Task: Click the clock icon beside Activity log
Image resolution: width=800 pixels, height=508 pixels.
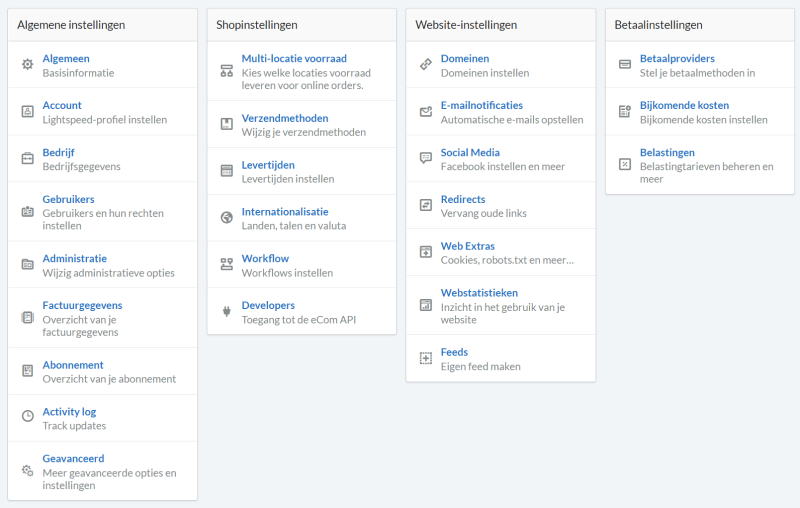Action: pos(28,416)
